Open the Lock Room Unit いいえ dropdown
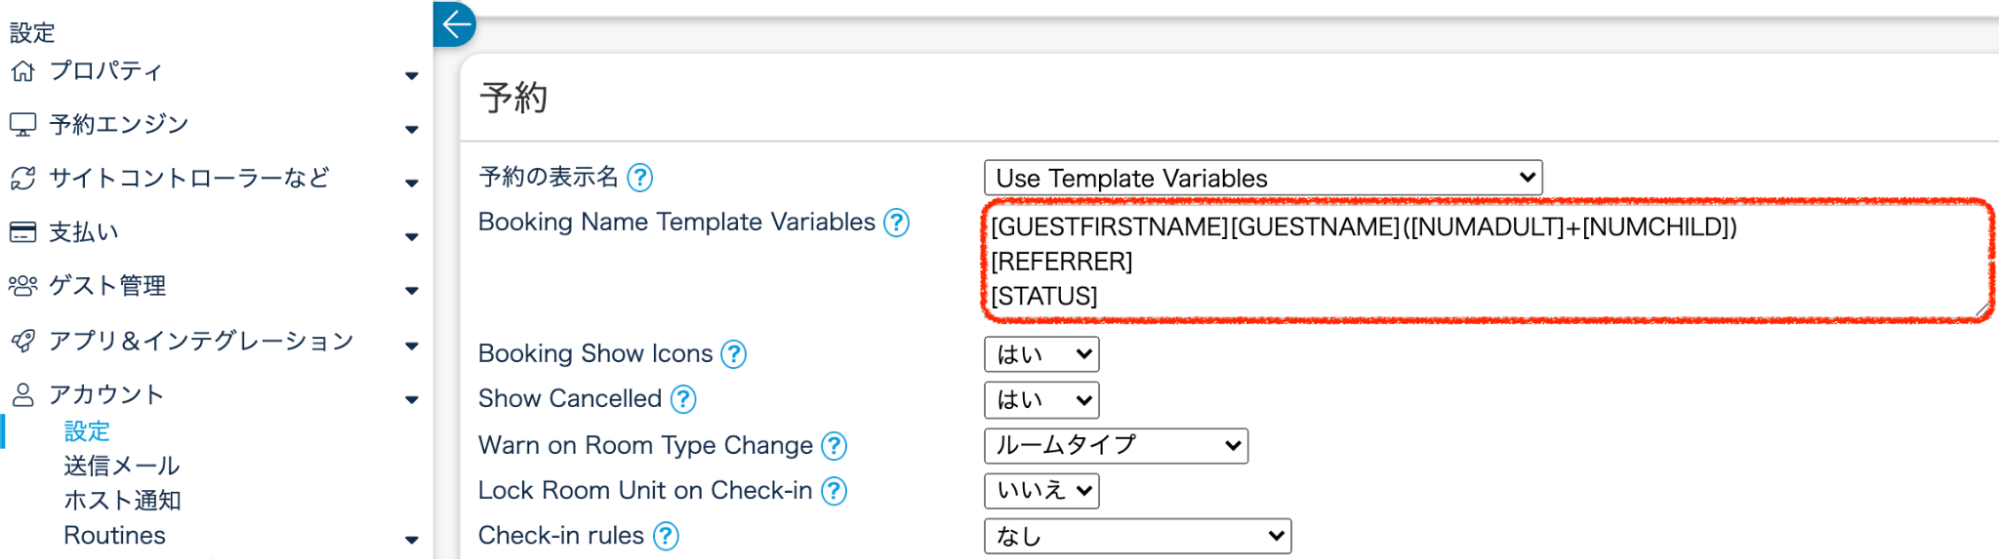 point(1041,491)
